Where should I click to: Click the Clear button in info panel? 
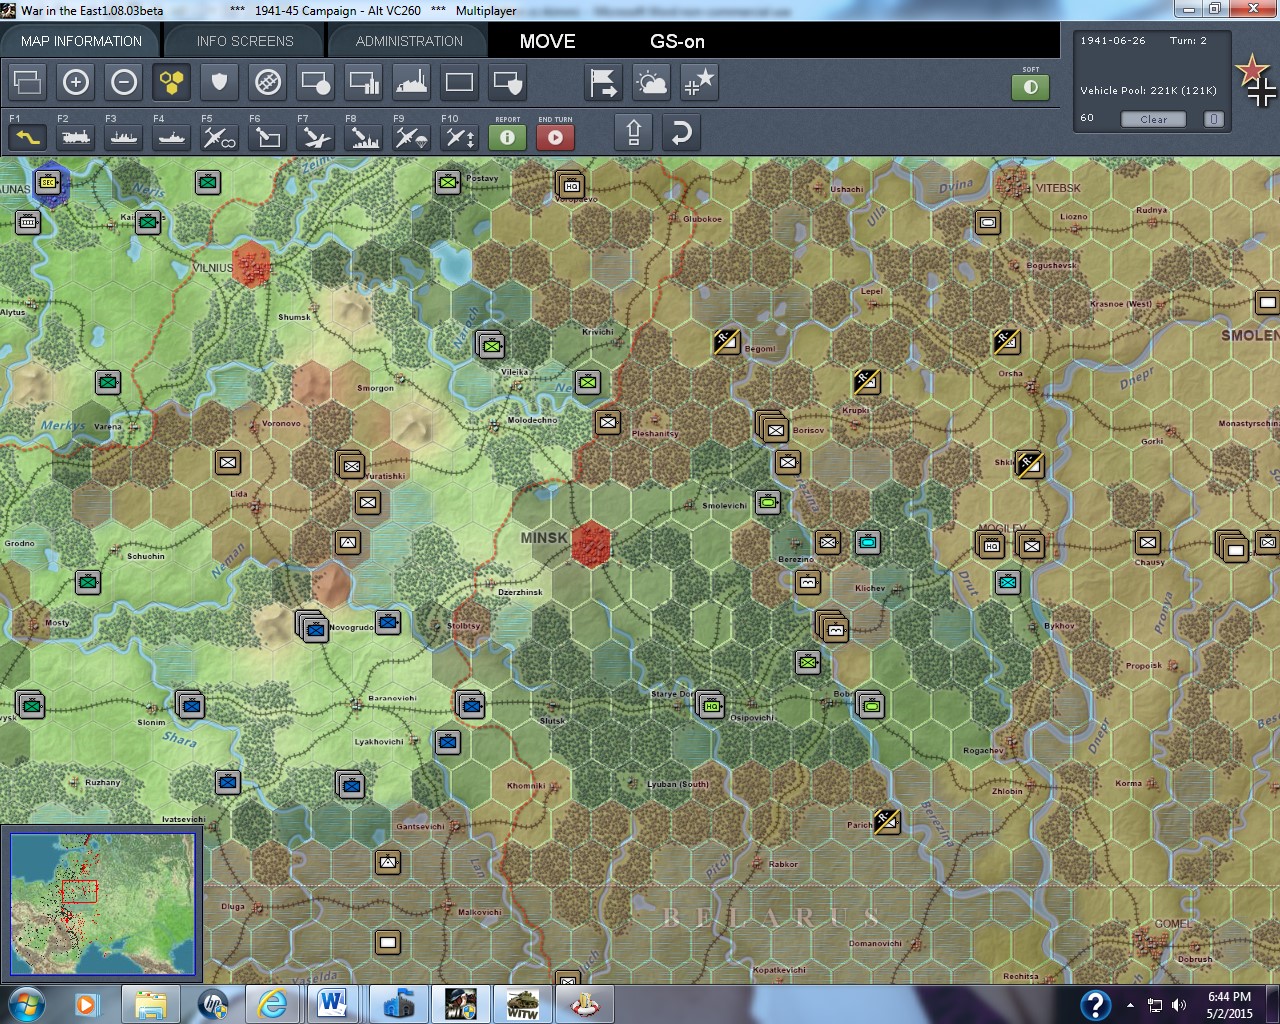[x=1153, y=119]
